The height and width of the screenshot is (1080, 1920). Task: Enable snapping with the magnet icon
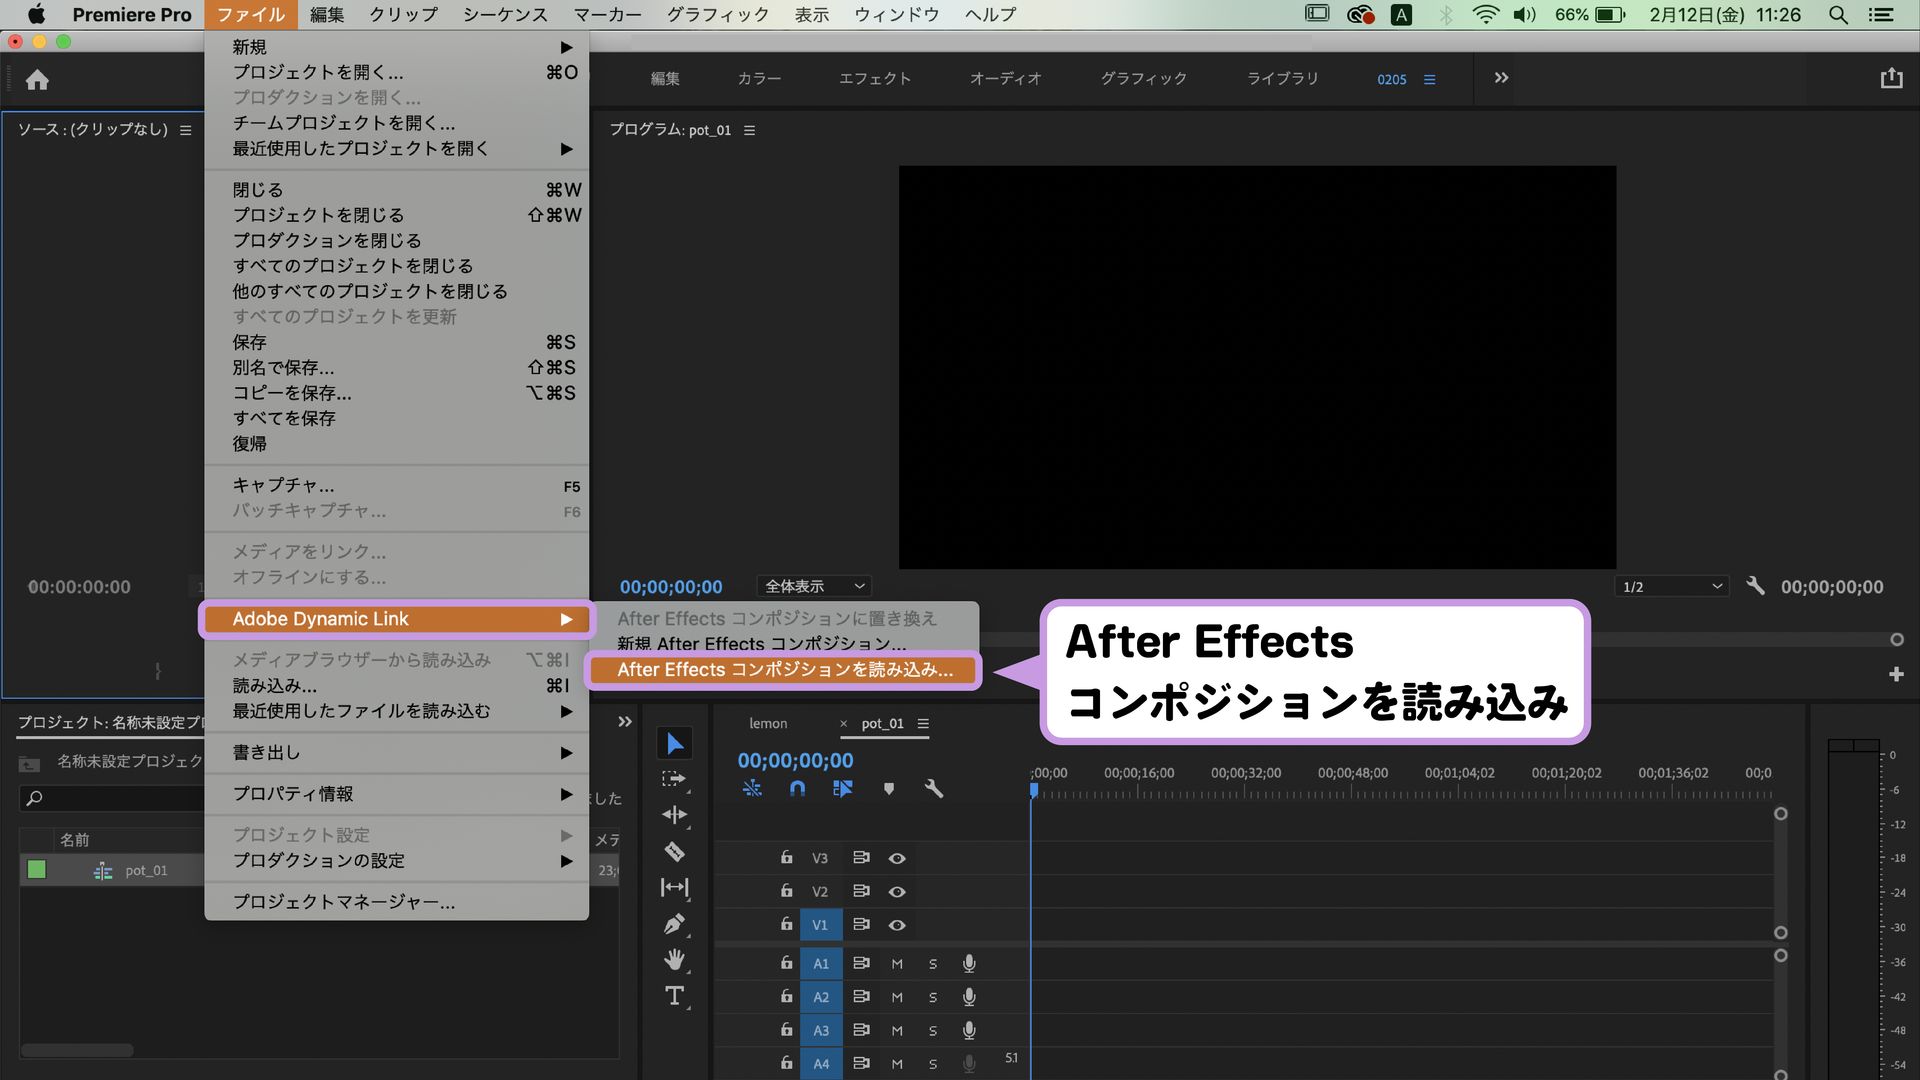[797, 788]
